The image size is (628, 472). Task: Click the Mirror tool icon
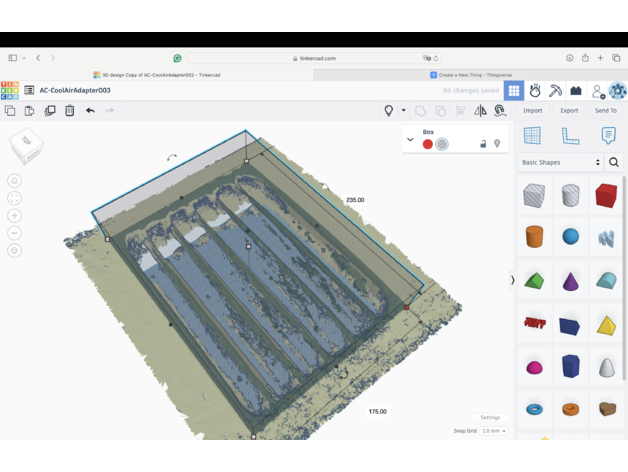tap(480, 111)
